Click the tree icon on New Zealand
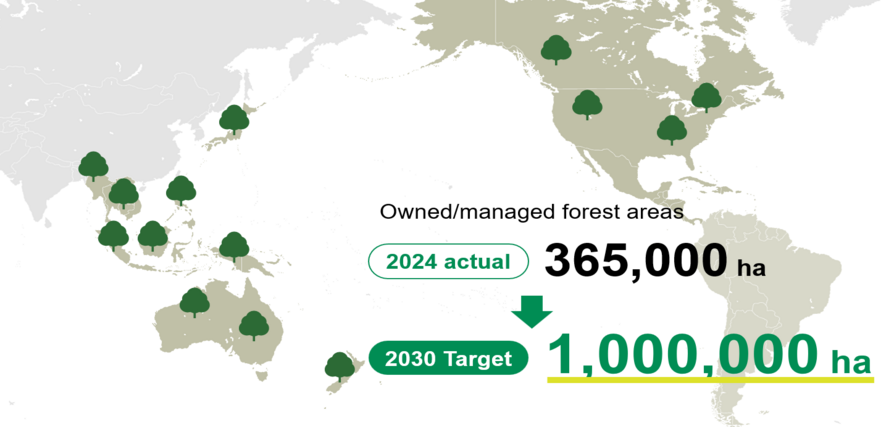The image size is (894, 427). [339, 367]
